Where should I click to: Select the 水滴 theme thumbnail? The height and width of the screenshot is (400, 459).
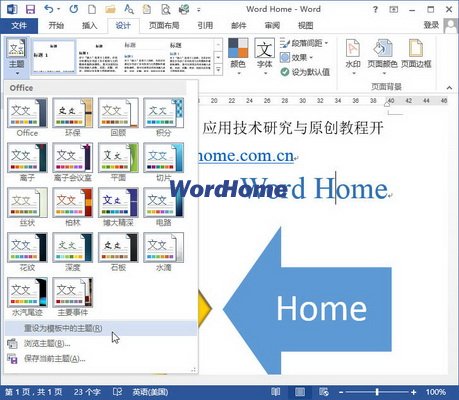[x=163, y=247]
